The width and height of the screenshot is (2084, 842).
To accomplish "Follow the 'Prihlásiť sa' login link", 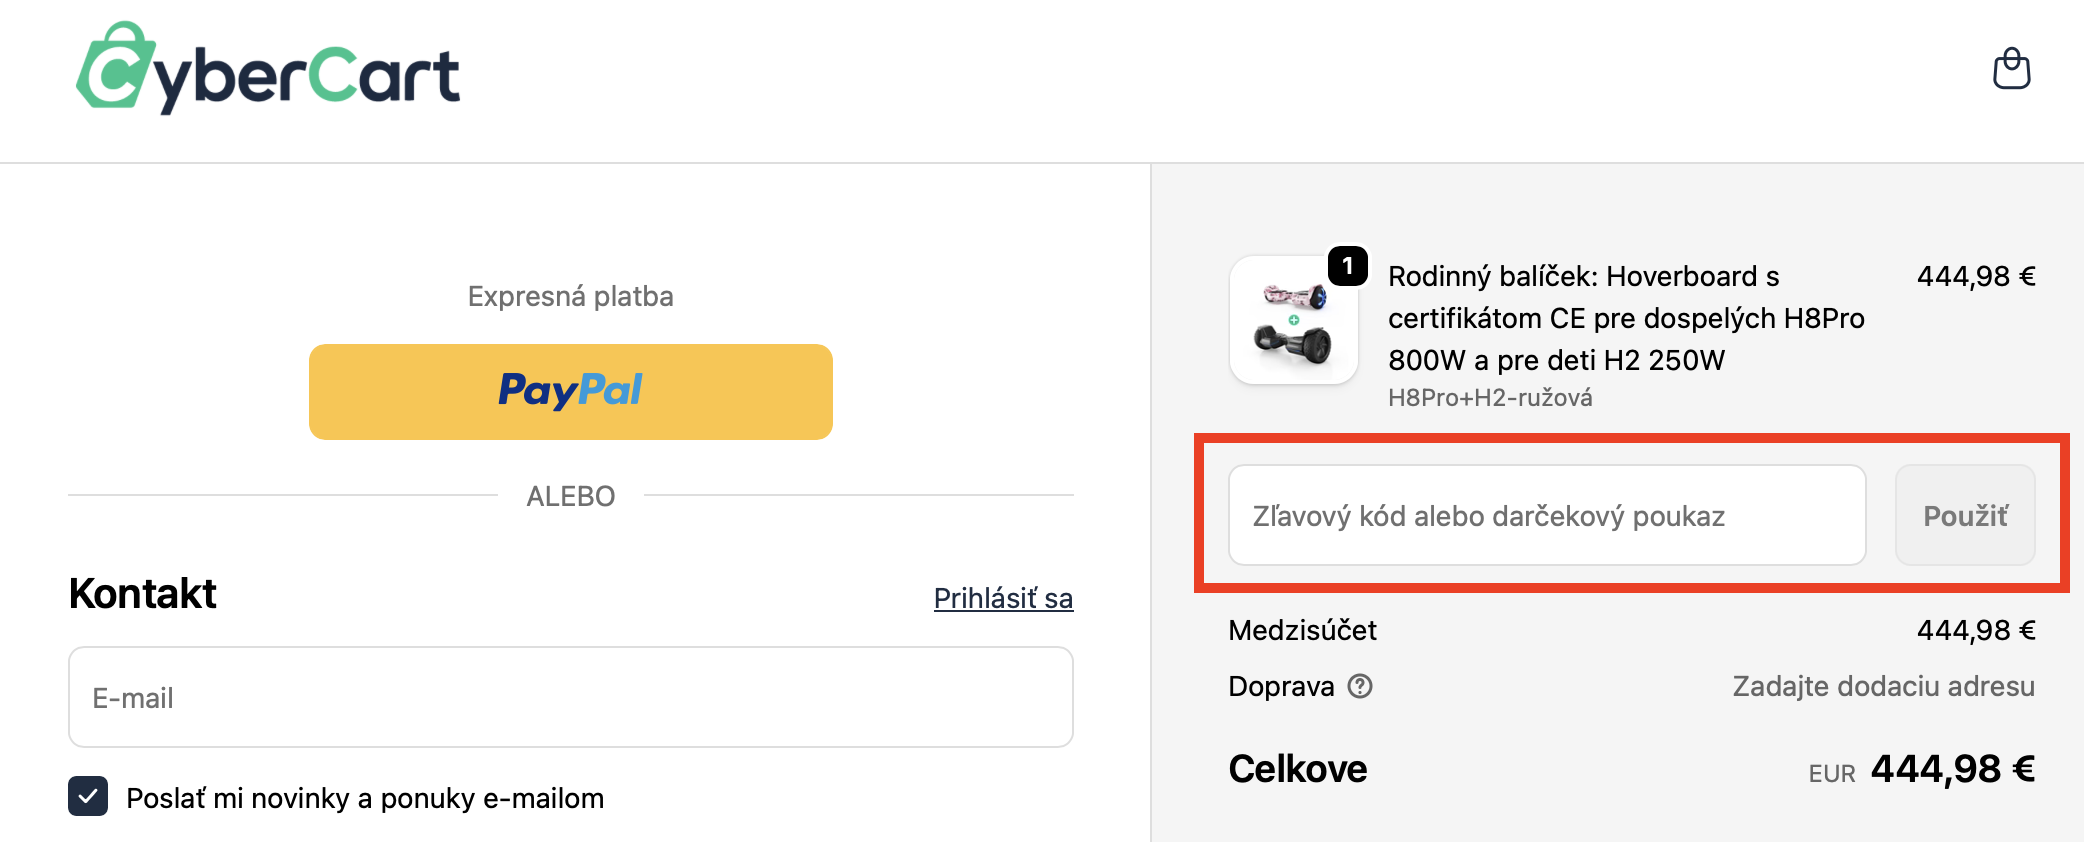I will click(x=1003, y=598).
